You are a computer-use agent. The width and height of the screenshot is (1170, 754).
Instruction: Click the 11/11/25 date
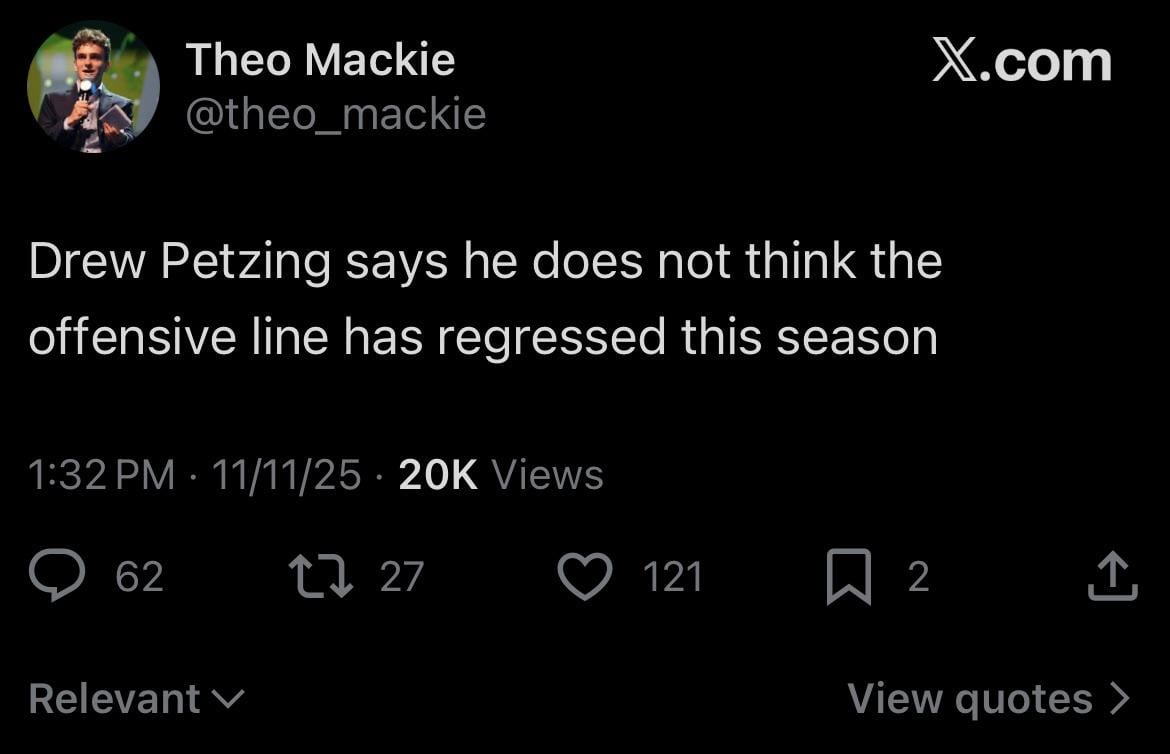[x=286, y=474]
